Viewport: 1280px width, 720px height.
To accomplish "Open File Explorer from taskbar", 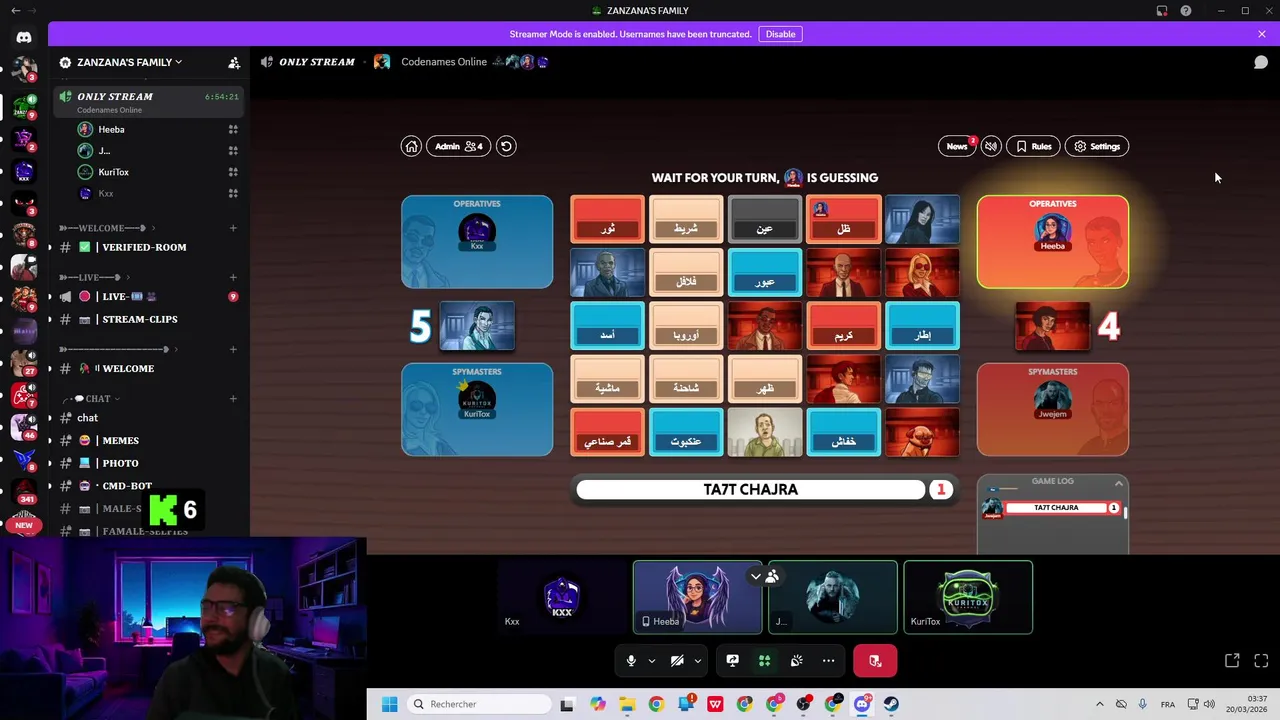I will click(x=626, y=704).
